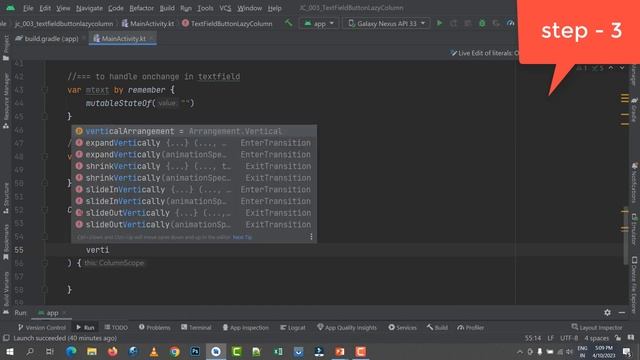The height and width of the screenshot is (360, 640).
Task: Open the Logcat tool window
Action: (293, 327)
